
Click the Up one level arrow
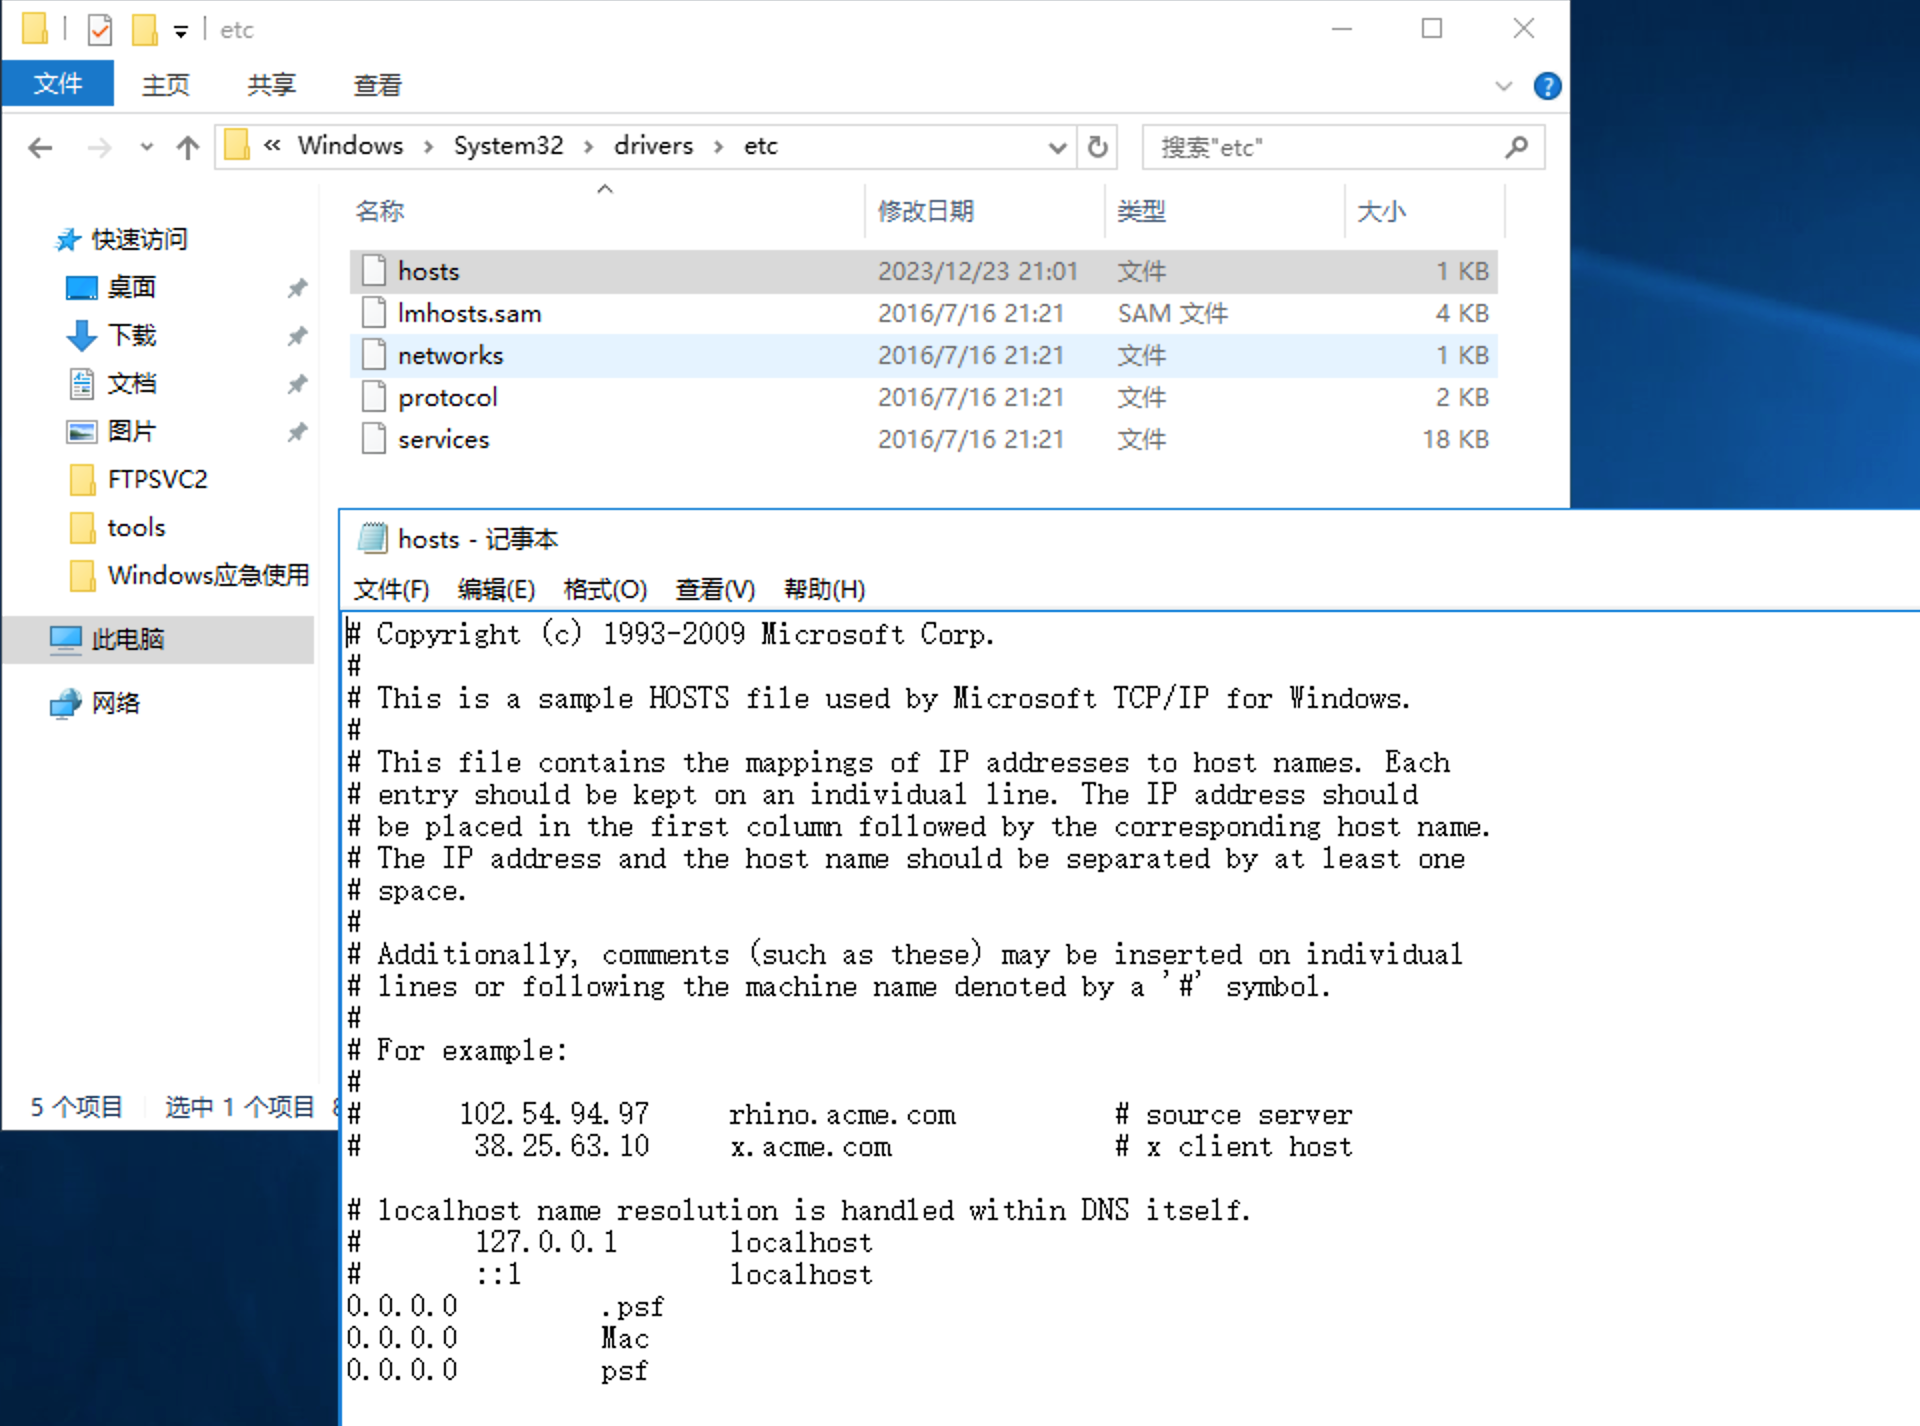point(187,148)
